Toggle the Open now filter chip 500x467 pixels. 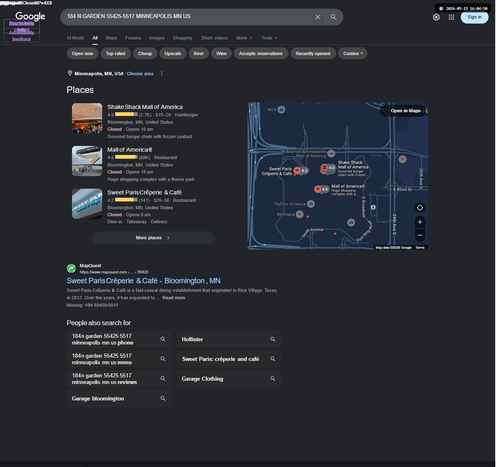point(82,53)
